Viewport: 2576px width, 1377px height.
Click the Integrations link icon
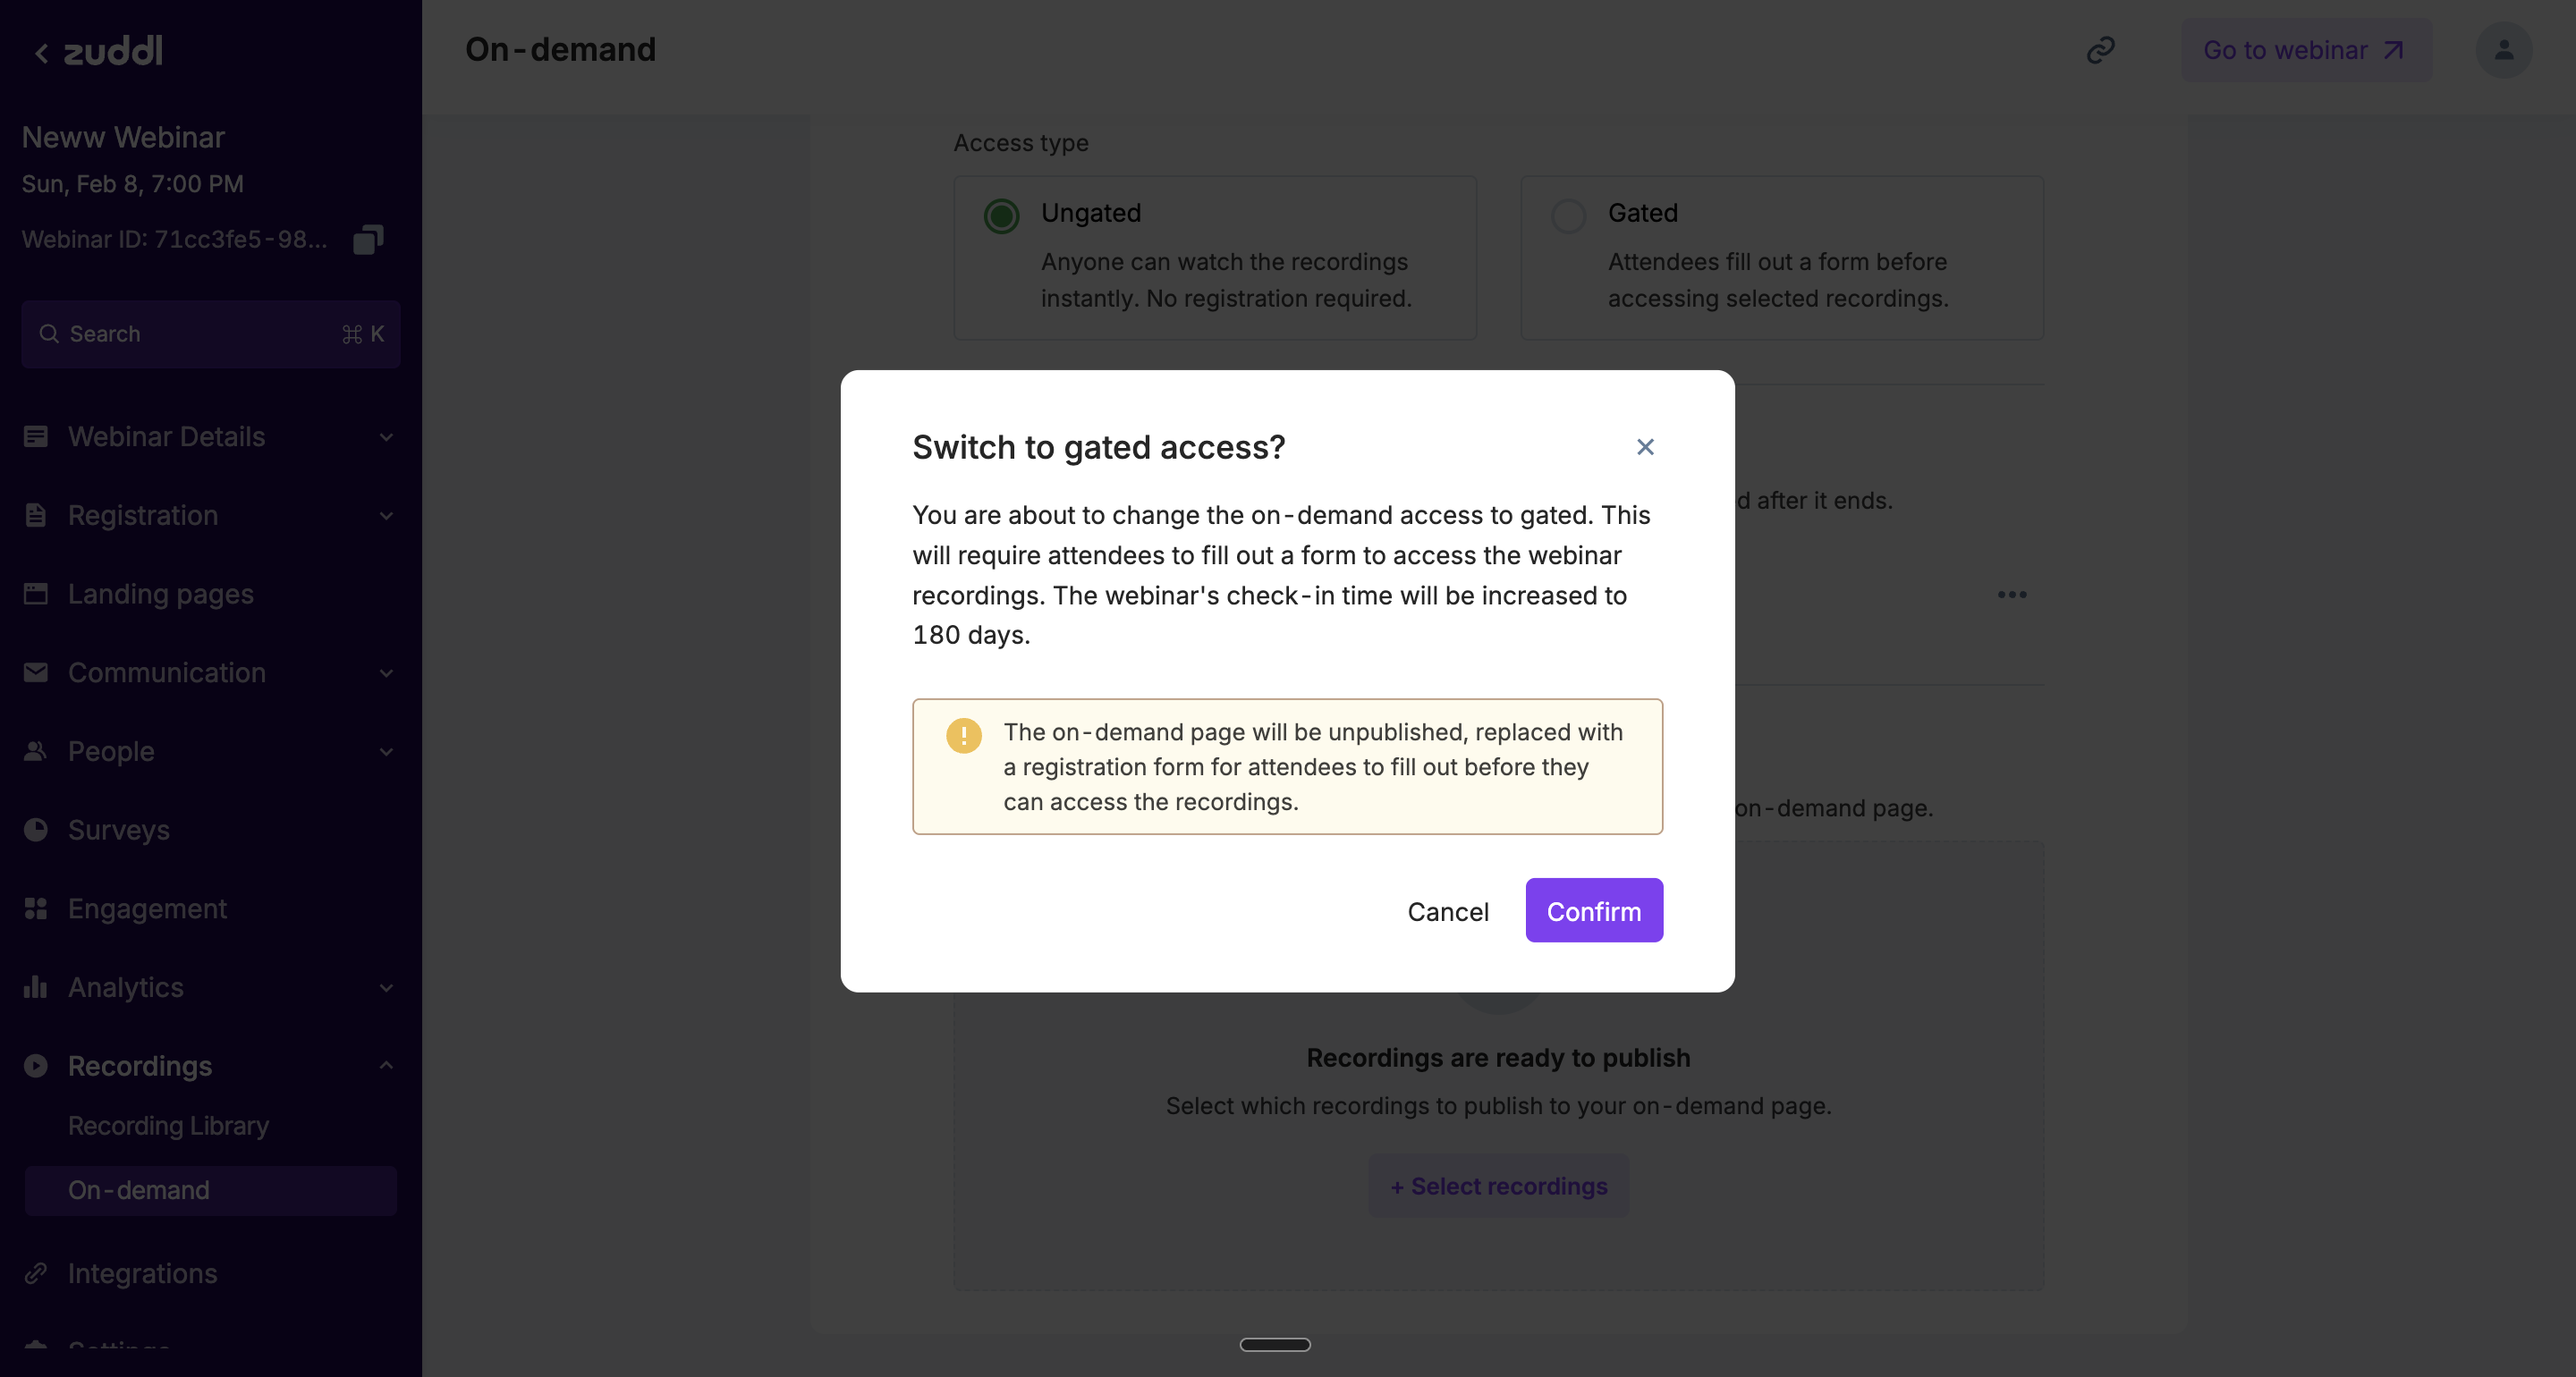coord(36,1273)
